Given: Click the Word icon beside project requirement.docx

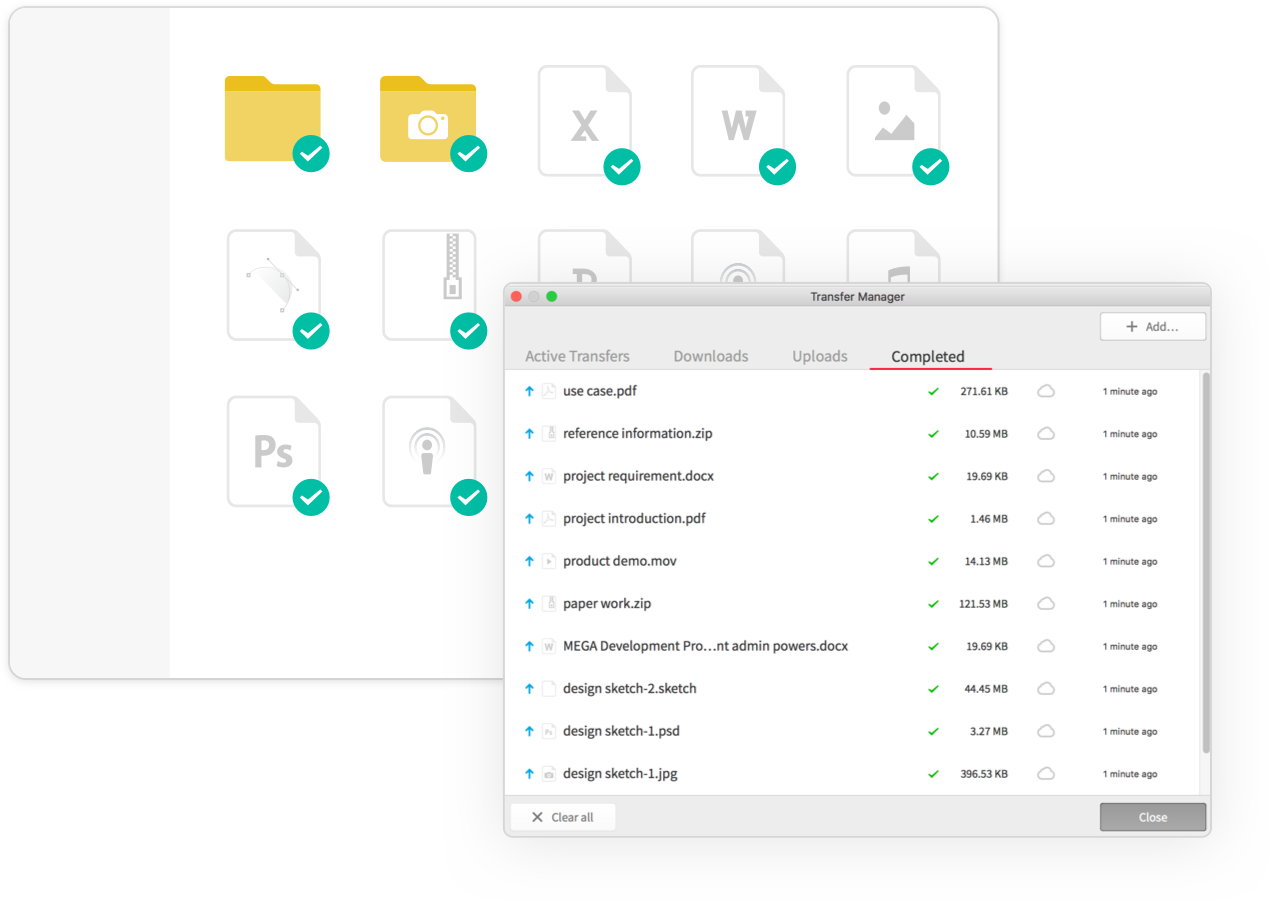Looking at the screenshot, I should [x=548, y=476].
